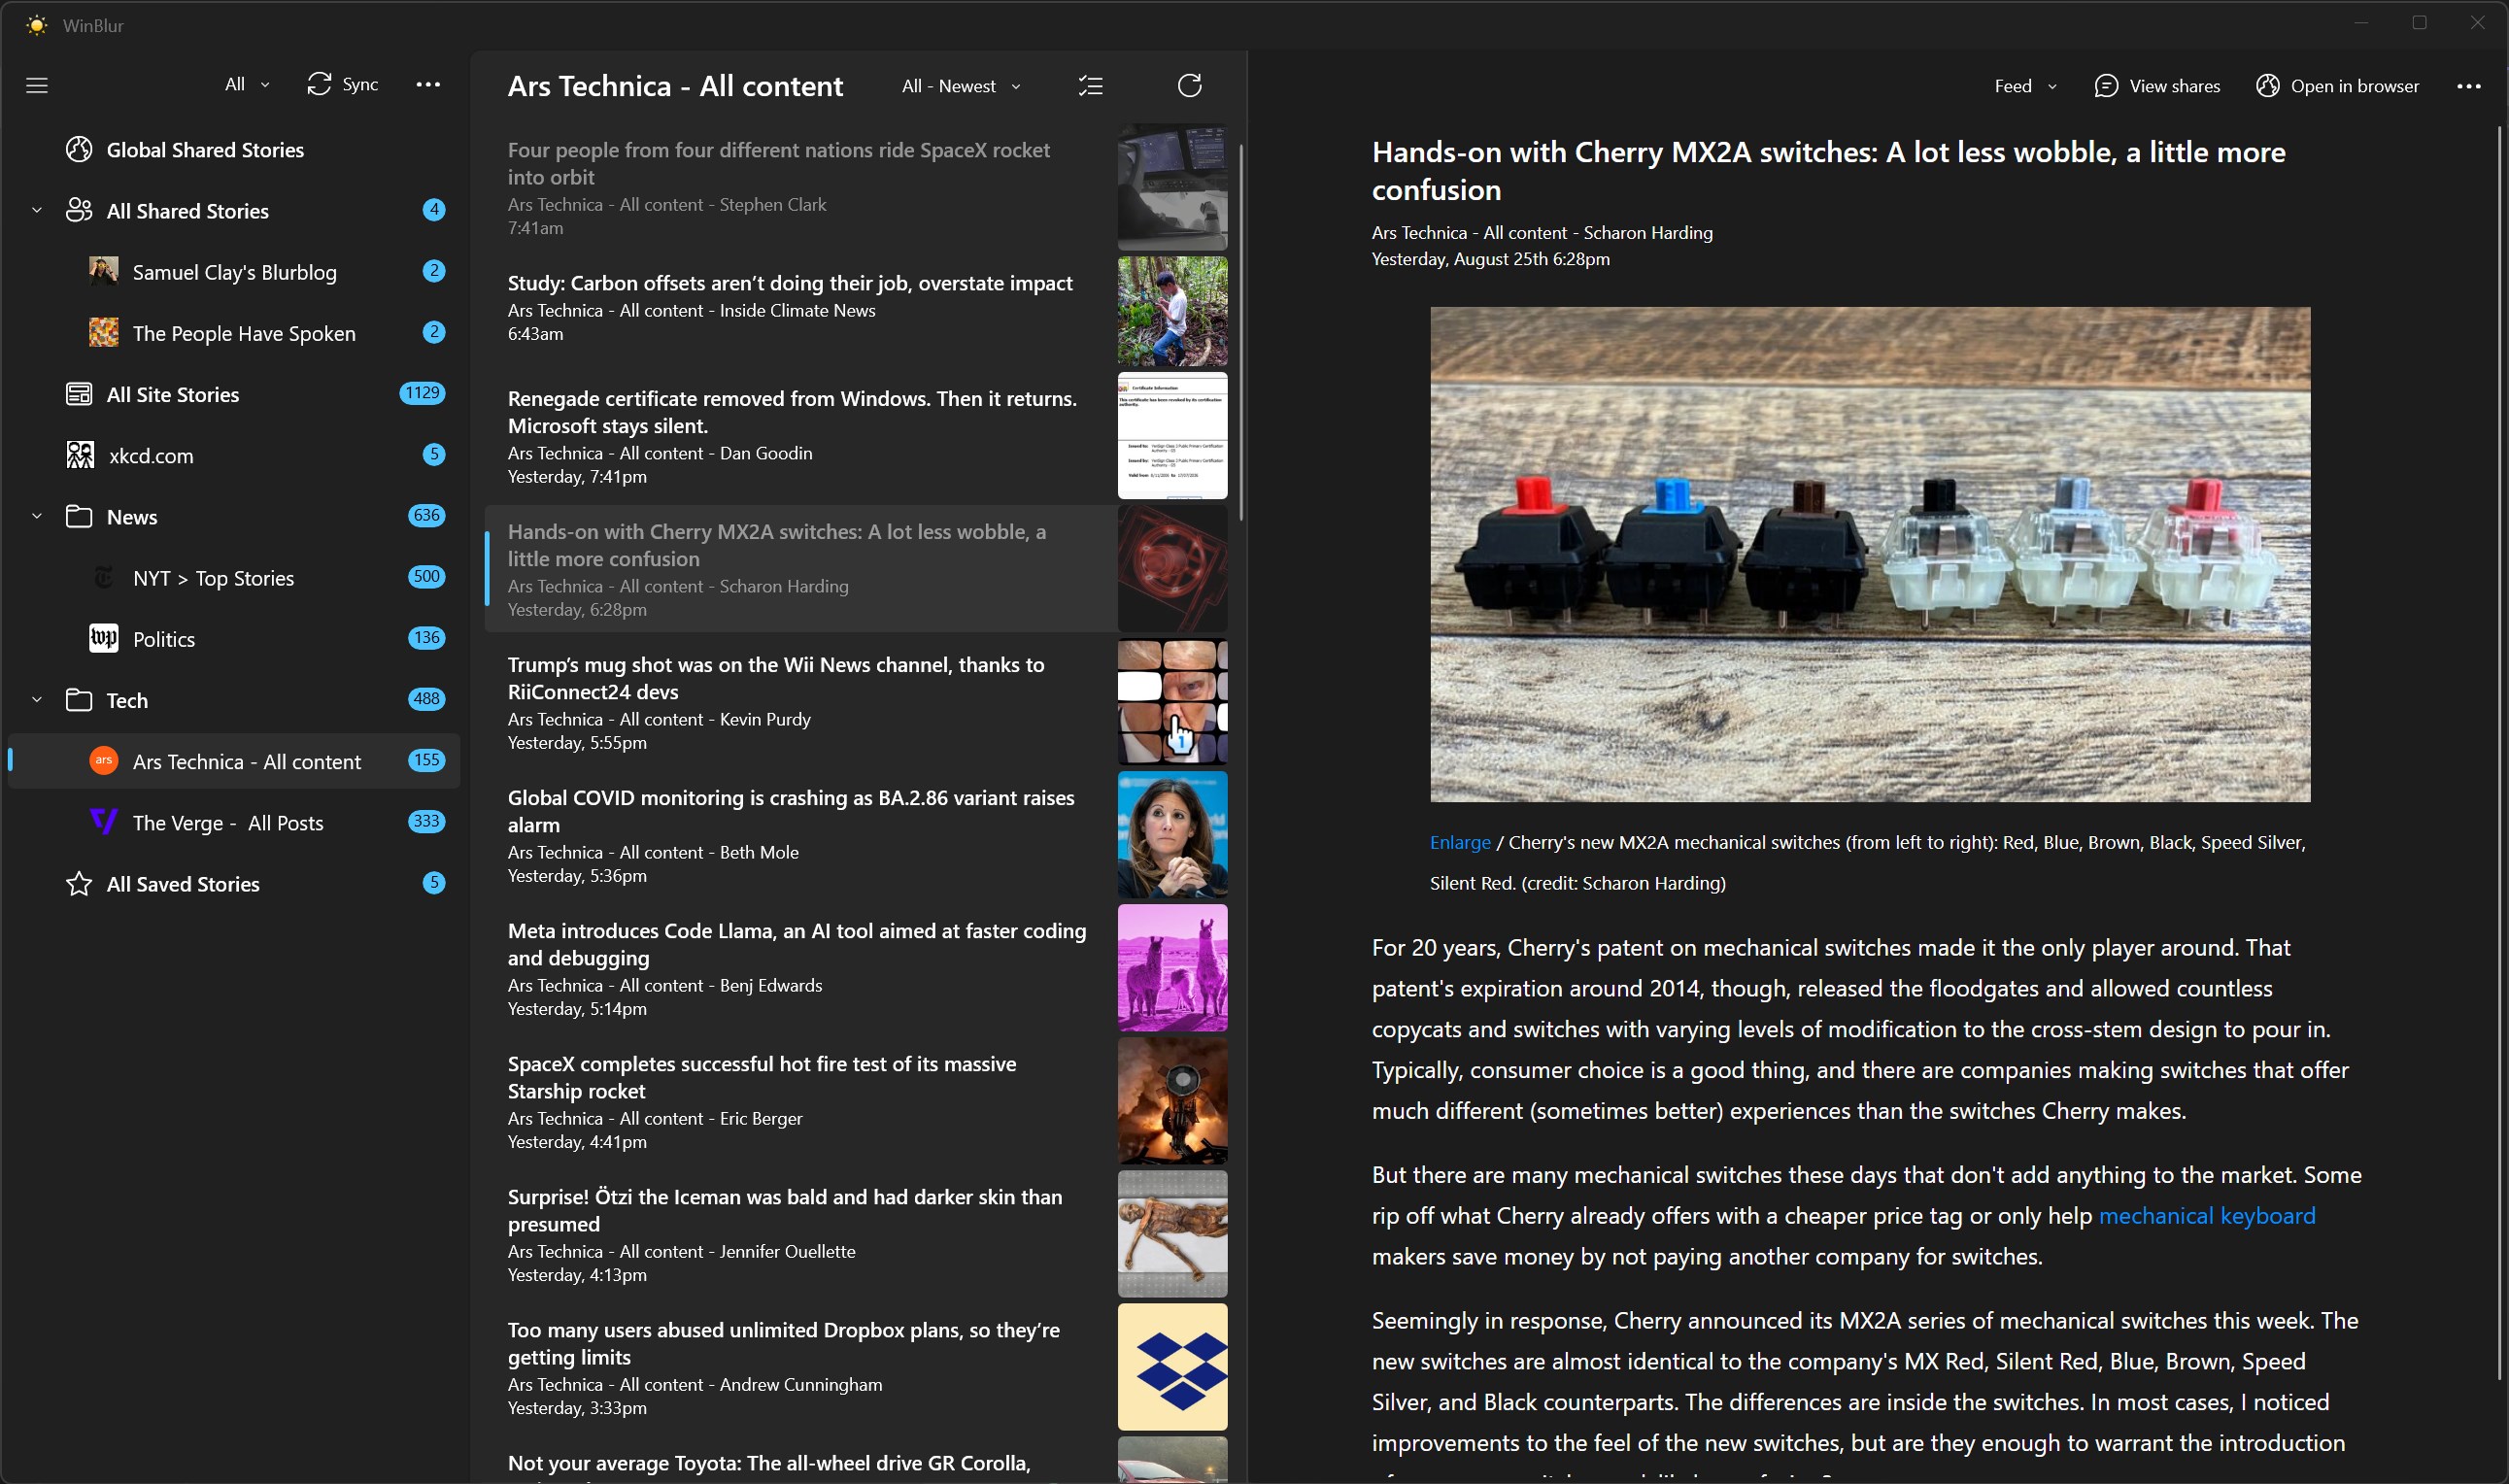Open the Dropbox plans story thumbnail

[1172, 1367]
